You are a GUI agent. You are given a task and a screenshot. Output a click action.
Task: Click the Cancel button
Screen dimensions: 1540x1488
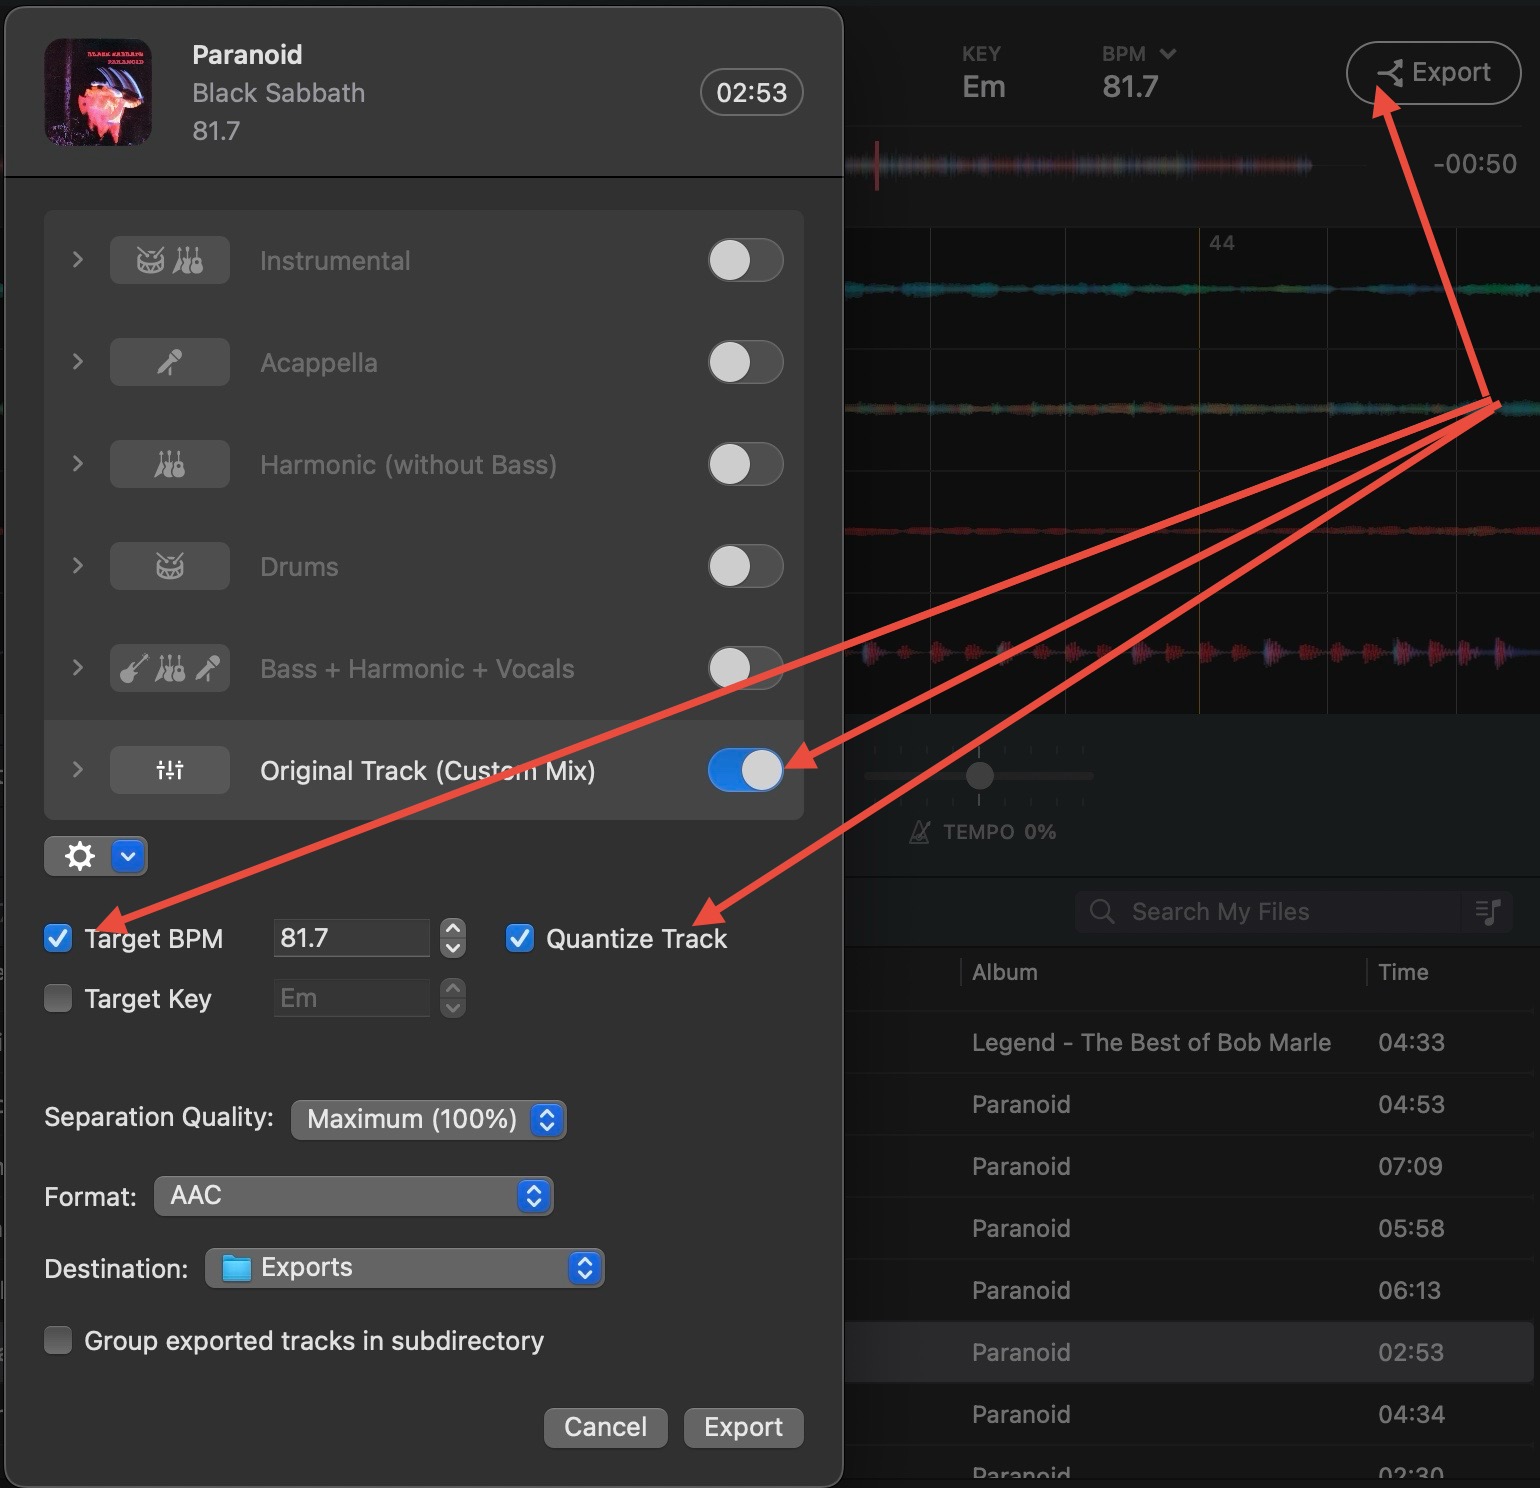[605, 1427]
